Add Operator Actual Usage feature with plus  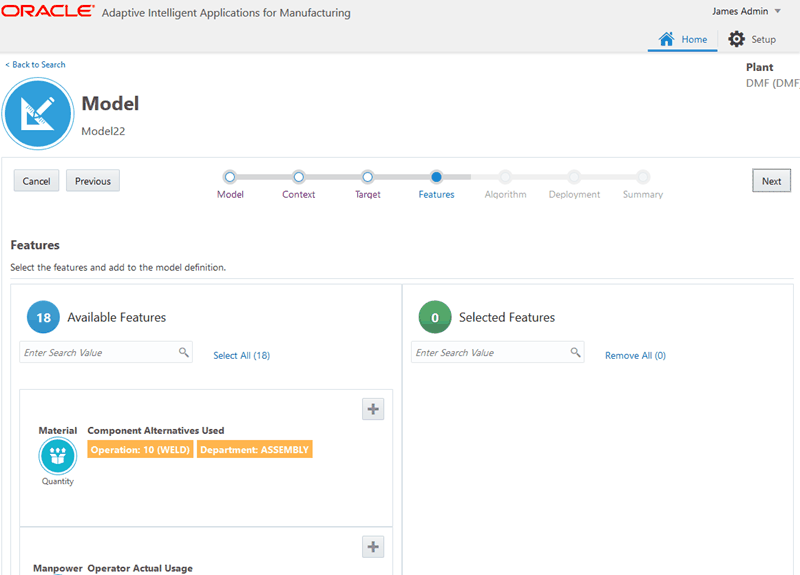tap(373, 546)
